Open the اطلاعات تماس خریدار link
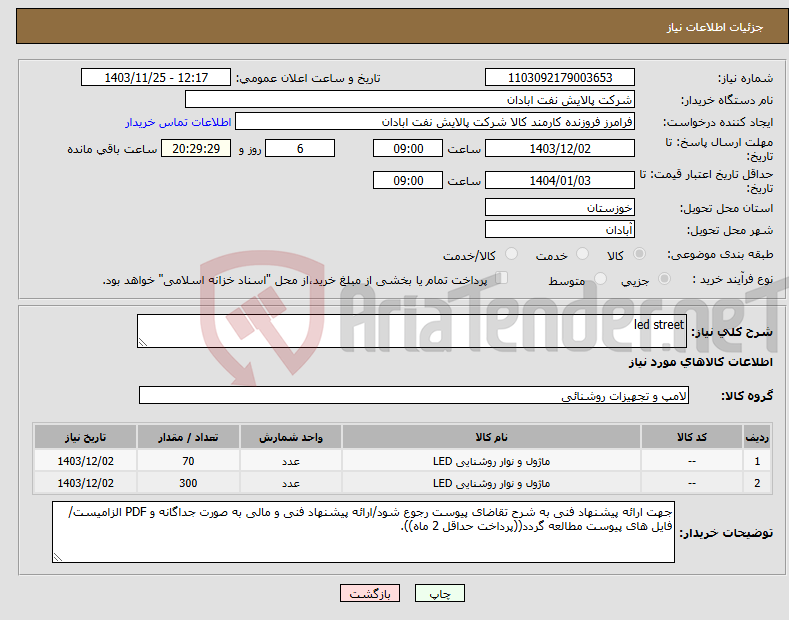The width and height of the screenshot is (789, 620). coord(178,122)
